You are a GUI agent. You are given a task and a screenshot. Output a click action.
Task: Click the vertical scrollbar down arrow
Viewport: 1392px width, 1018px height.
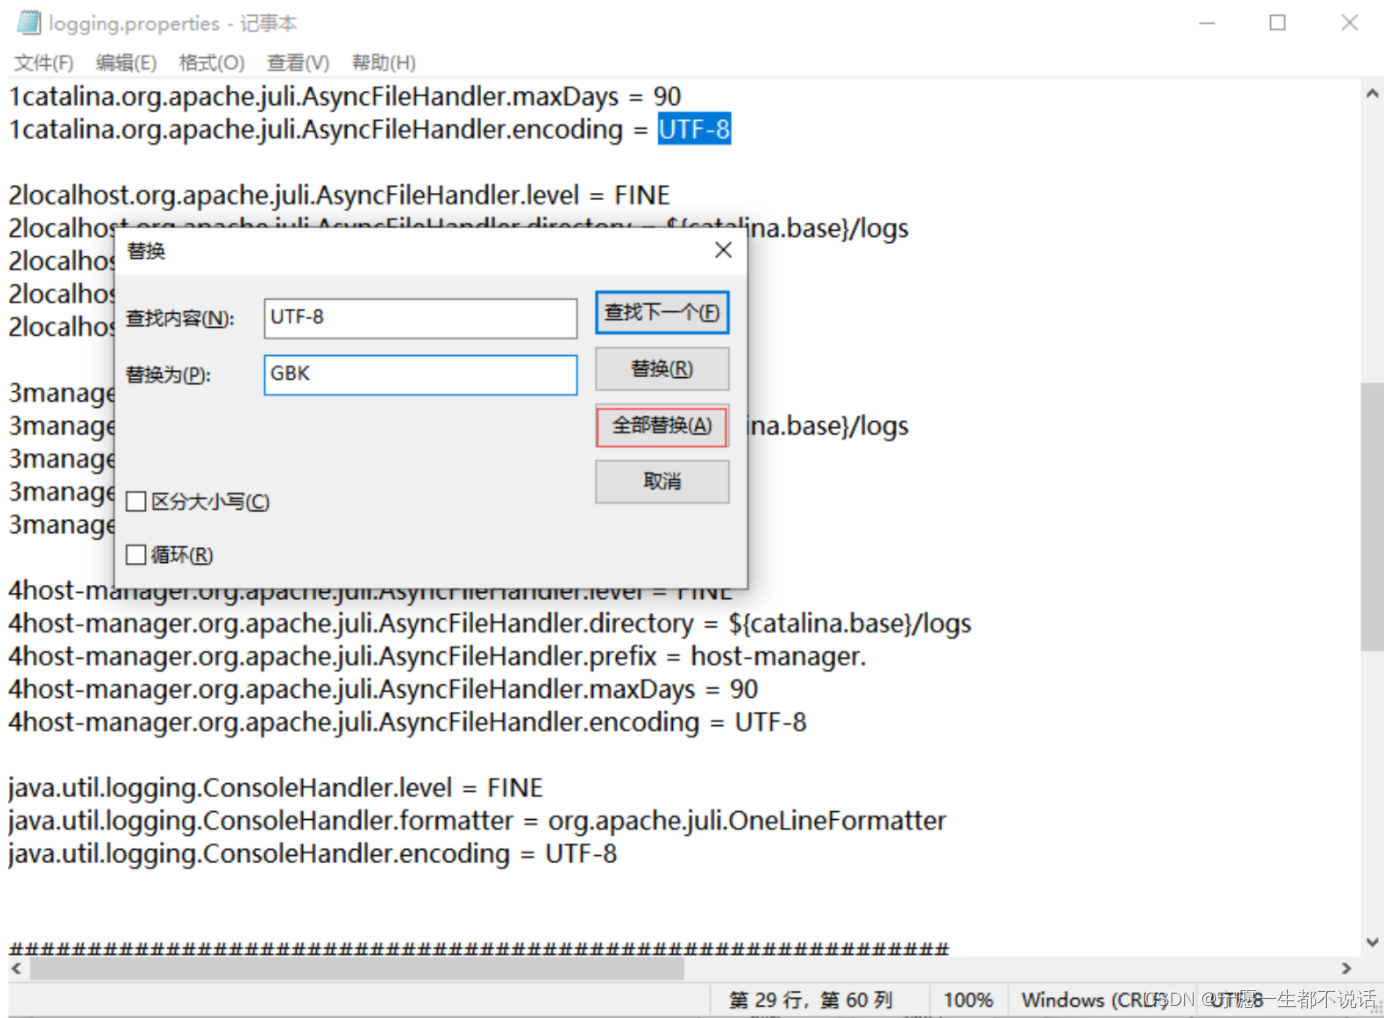point(1372,942)
